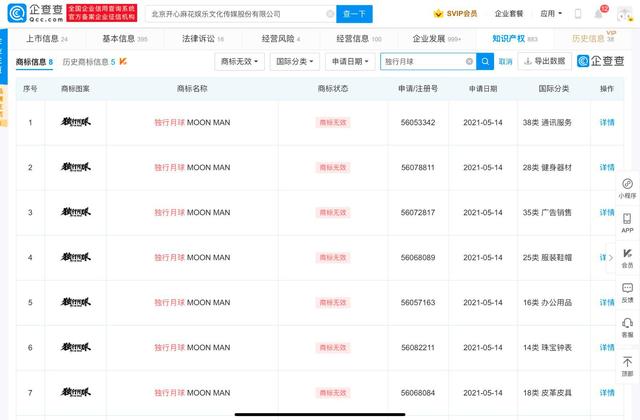Image resolution: width=640 pixels, height=420 pixels.
Task: Open 详情 for 35类 广告销售 row
Action: [607, 212]
